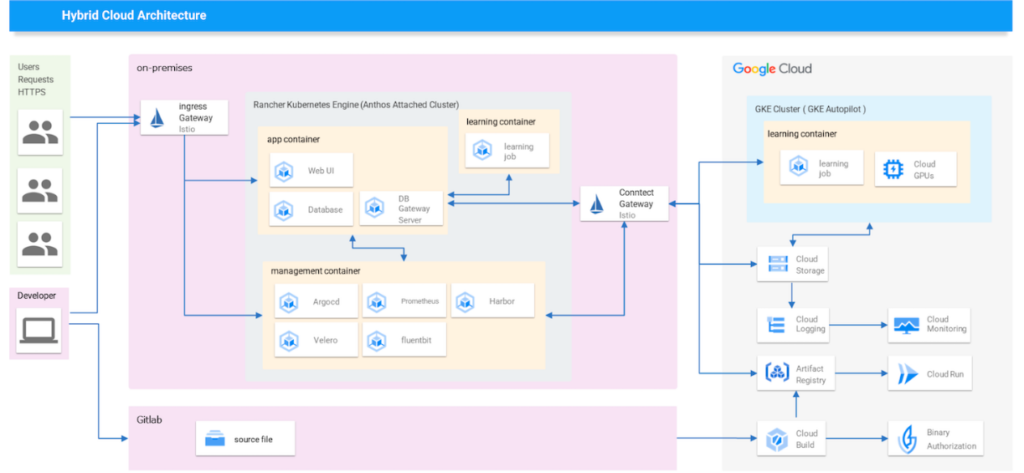Click the GKE Cluster (GKE Autopilot) label
Screen dimensions: 1024x473
810,109
